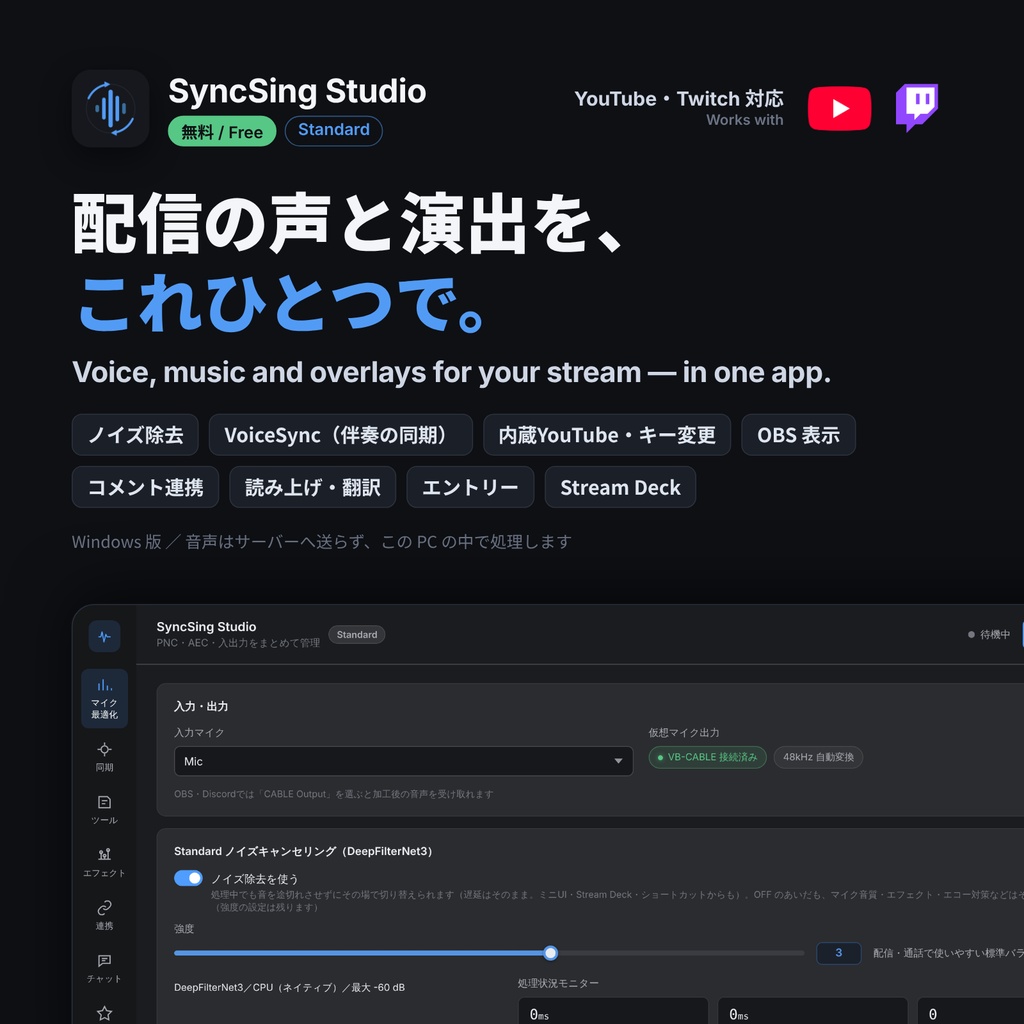The width and height of the screenshot is (1024, 1024).
Task: Click the 入力・出力 section heading
Action: coord(201,707)
